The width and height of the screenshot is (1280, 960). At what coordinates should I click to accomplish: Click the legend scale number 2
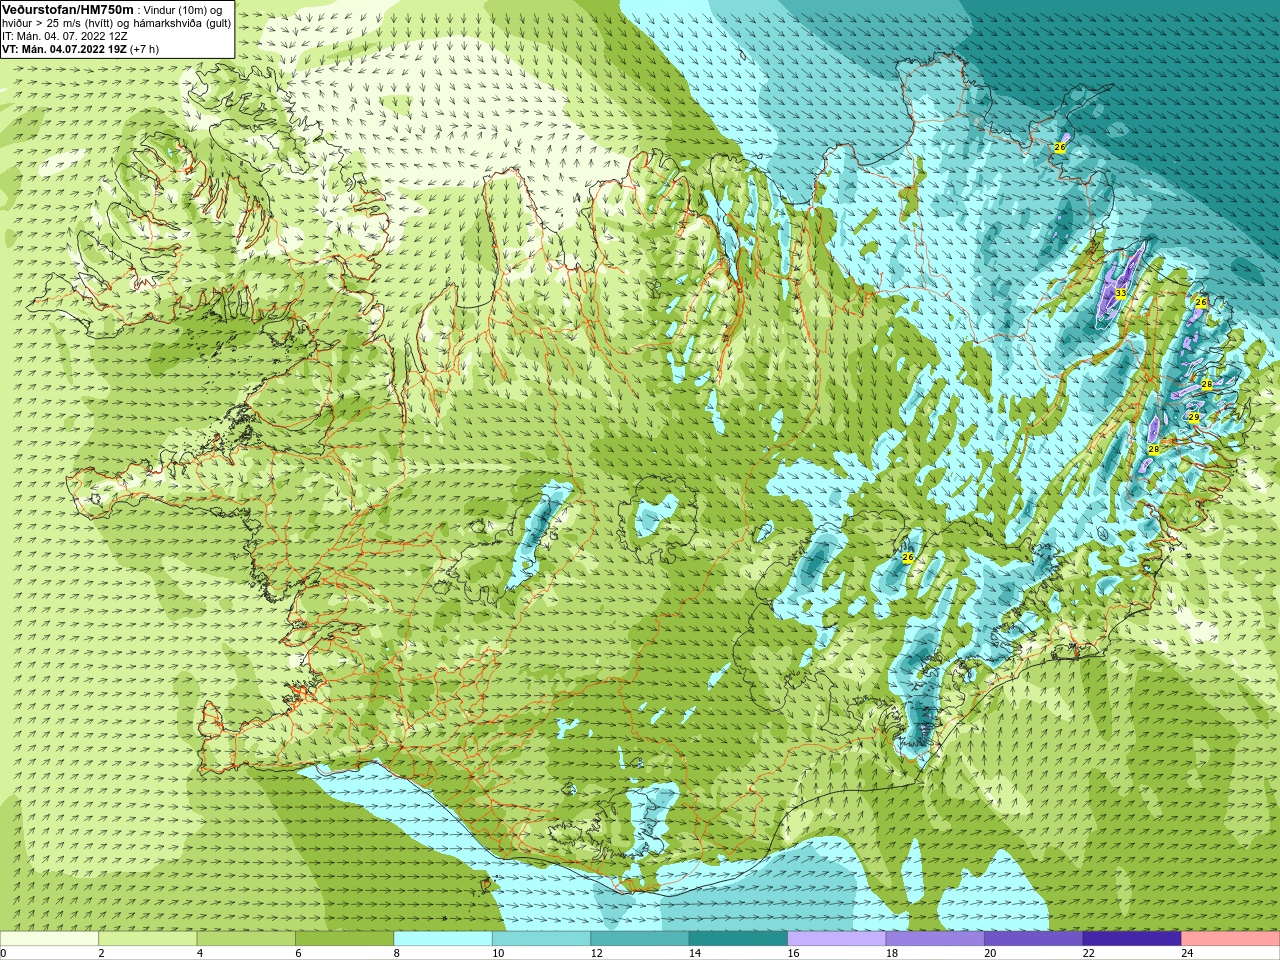[101, 953]
